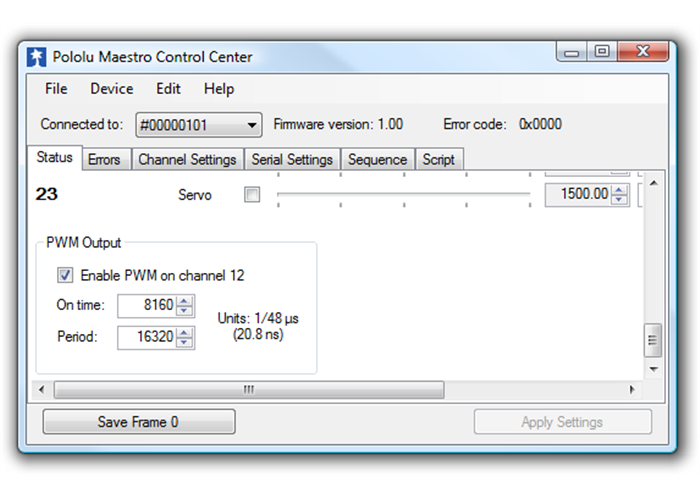Screen dimensions: 700x500
Task: Click the Period input field
Action: (x=146, y=338)
